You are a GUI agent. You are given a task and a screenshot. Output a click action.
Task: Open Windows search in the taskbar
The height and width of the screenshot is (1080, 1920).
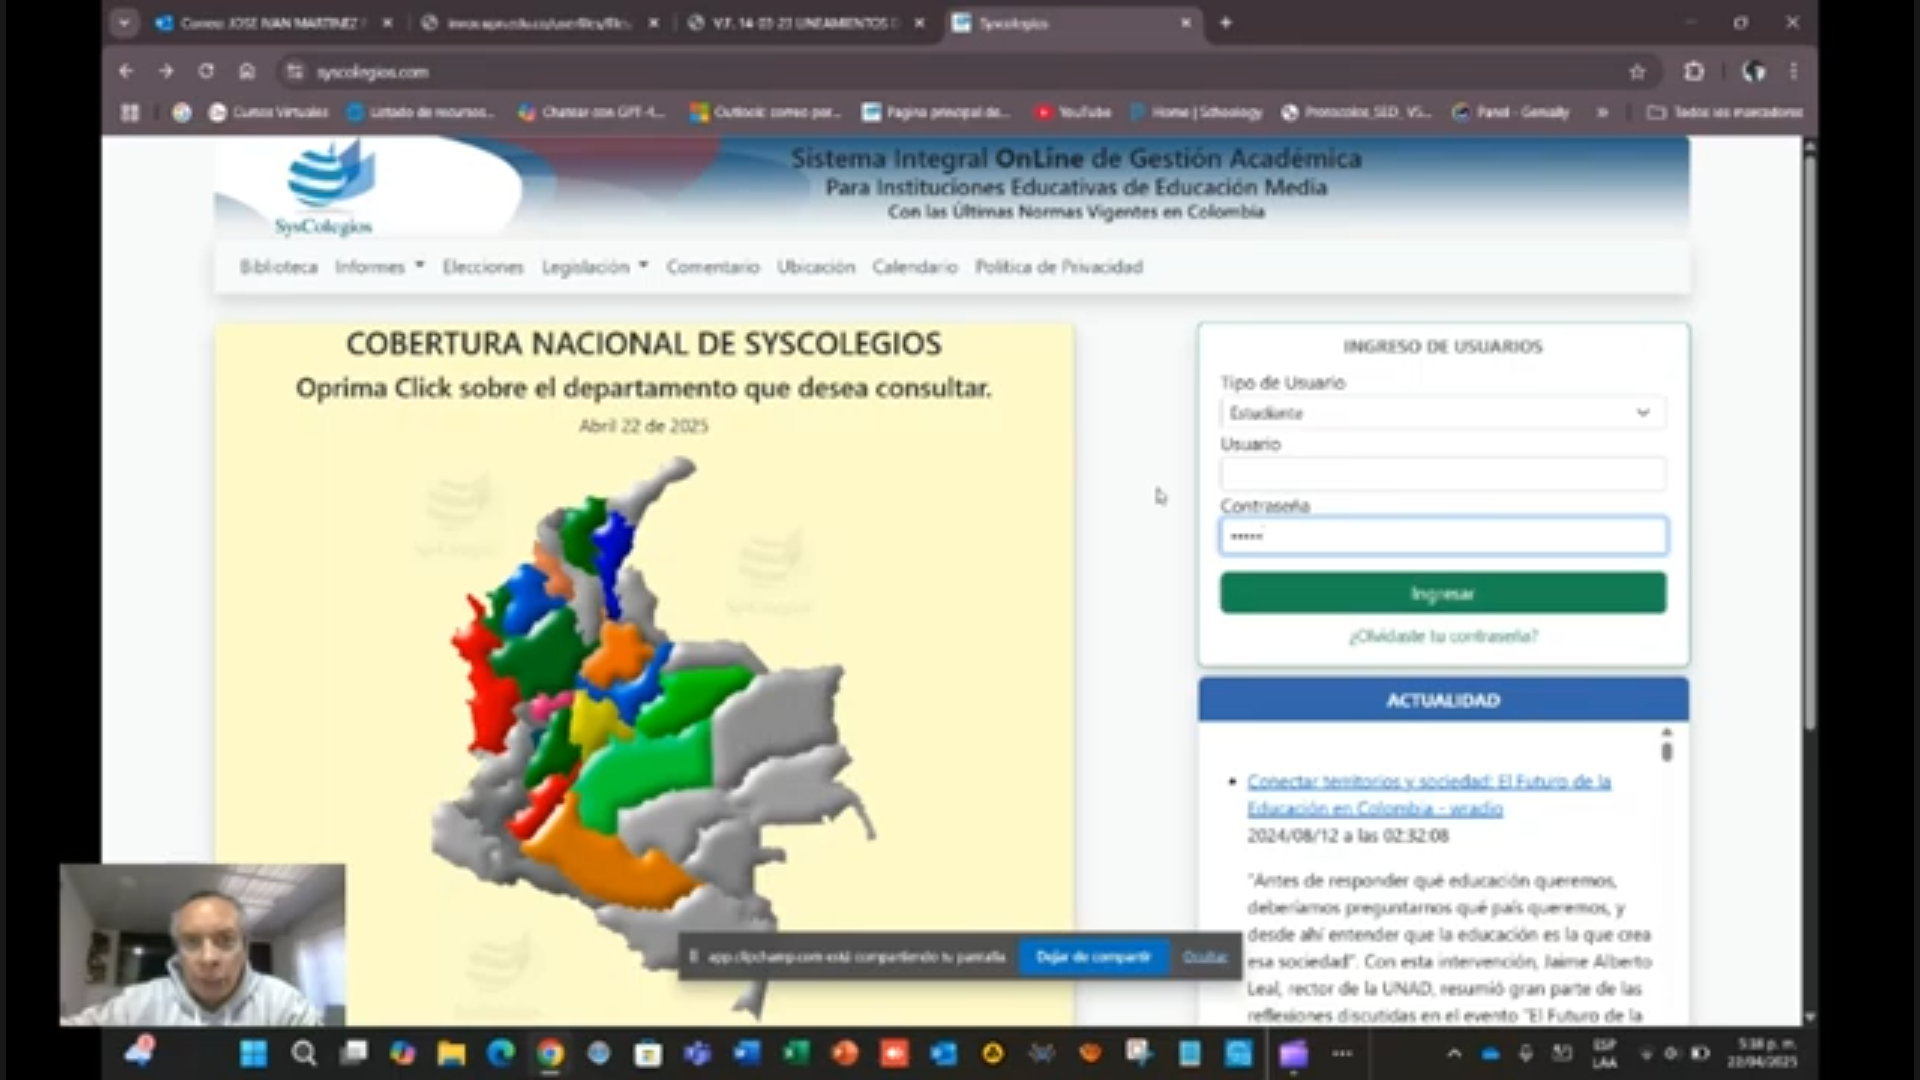click(x=304, y=1053)
